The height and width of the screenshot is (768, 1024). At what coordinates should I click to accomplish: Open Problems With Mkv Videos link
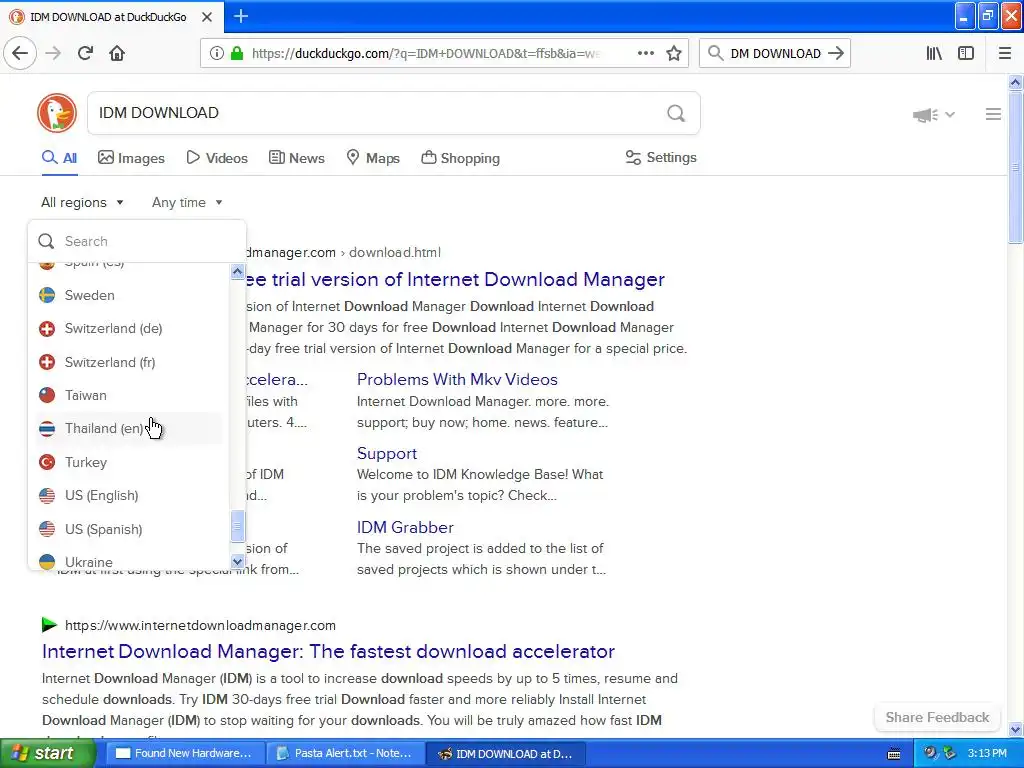tap(457, 379)
